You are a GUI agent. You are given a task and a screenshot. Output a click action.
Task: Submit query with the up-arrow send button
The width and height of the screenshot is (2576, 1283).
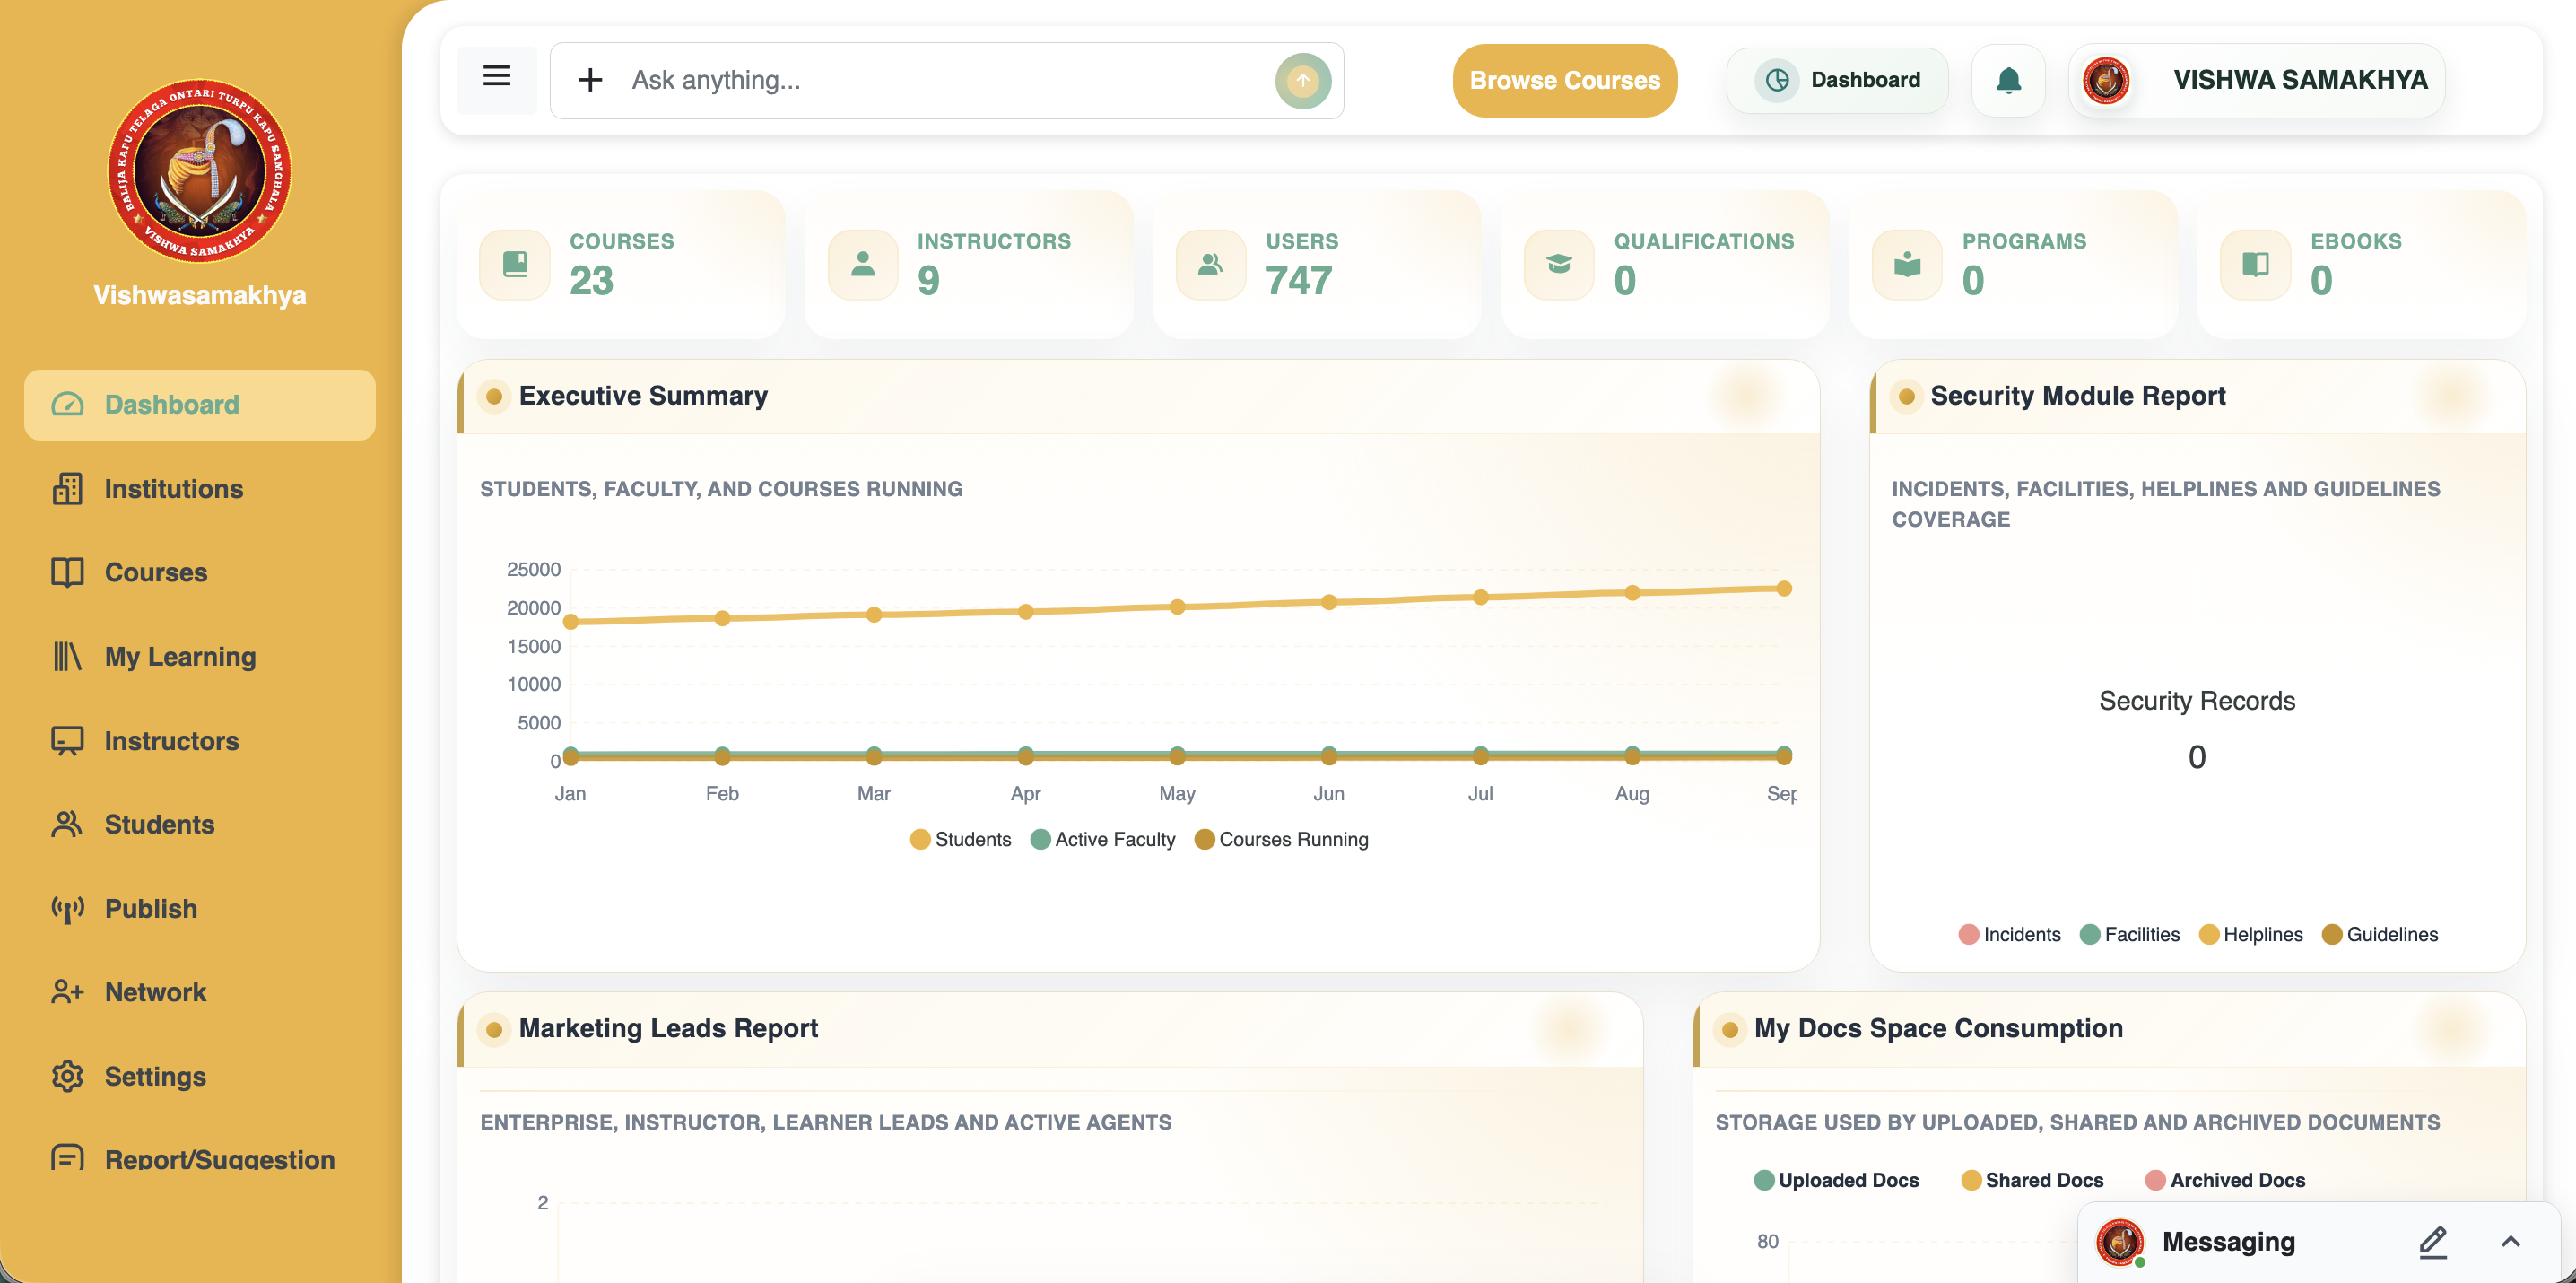pos(1302,80)
